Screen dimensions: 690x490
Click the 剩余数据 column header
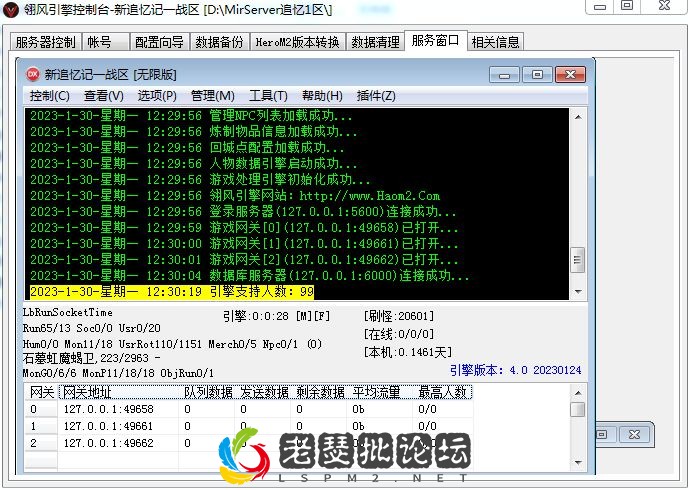pyautogui.click(x=320, y=392)
